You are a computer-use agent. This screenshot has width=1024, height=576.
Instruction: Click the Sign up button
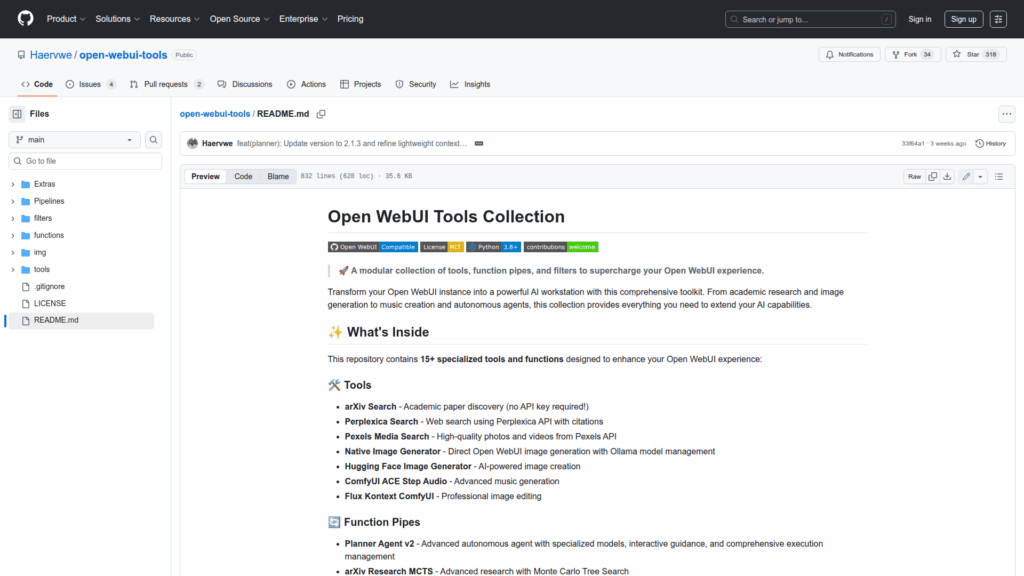(x=964, y=19)
